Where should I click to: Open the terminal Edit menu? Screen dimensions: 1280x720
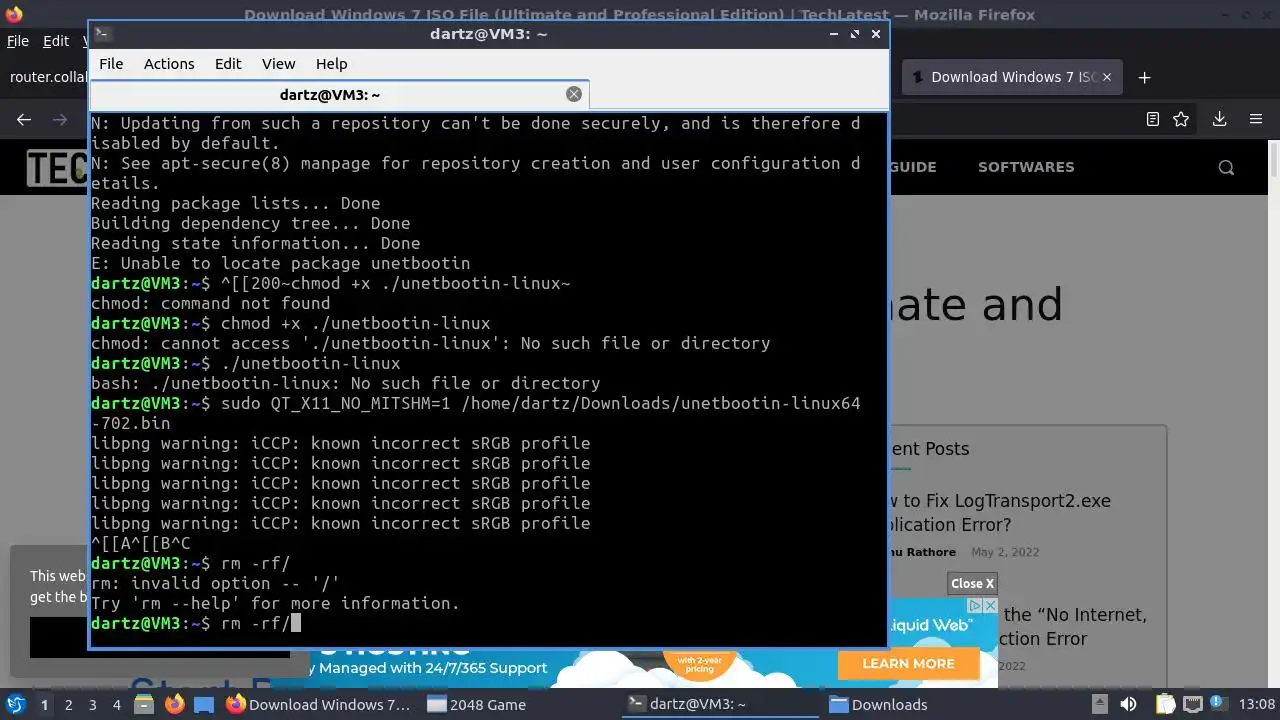(228, 63)
